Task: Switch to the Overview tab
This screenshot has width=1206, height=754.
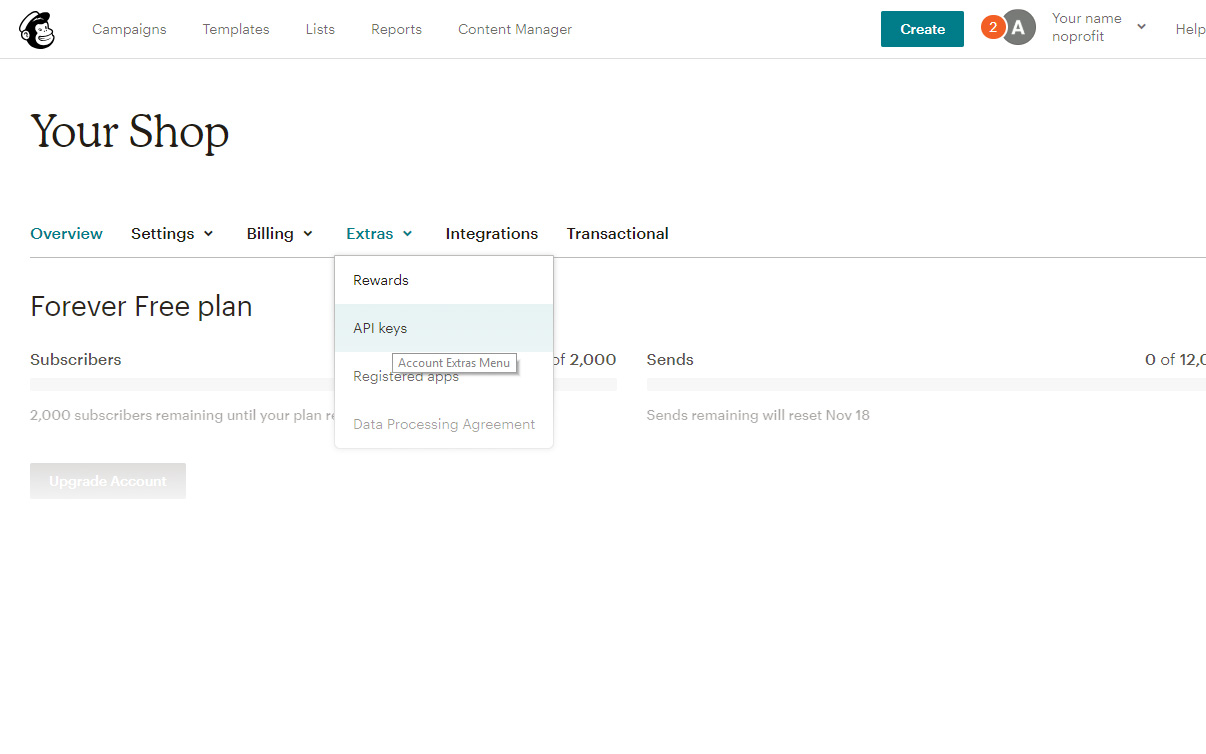Action: (66, 234)
